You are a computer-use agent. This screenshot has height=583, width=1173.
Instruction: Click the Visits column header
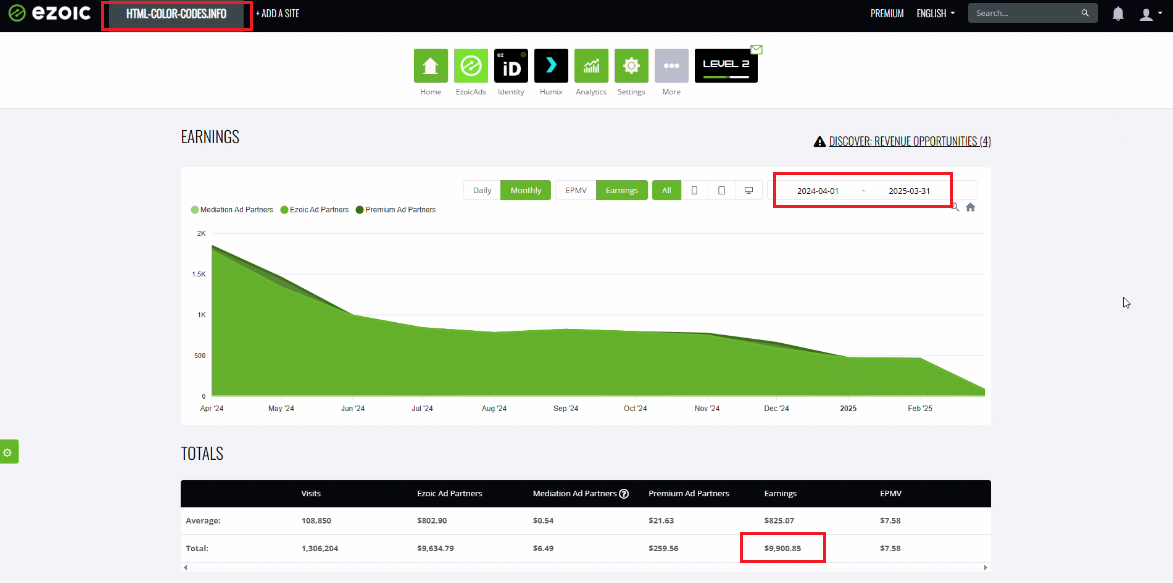pyautogui.click(x=311, y=494)
